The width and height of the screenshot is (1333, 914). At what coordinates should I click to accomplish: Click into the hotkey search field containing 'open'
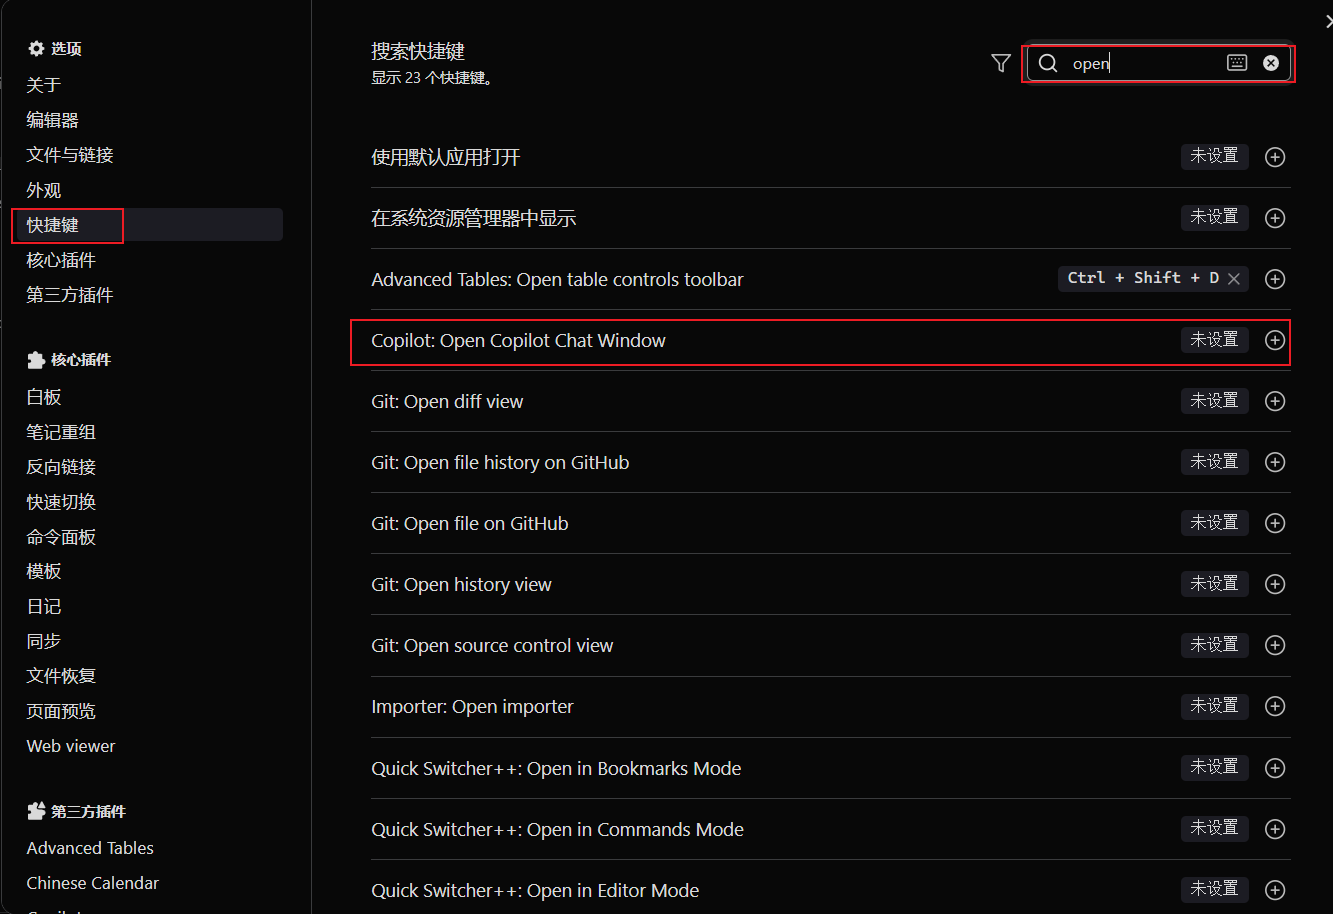click(x=1160, y=63)
